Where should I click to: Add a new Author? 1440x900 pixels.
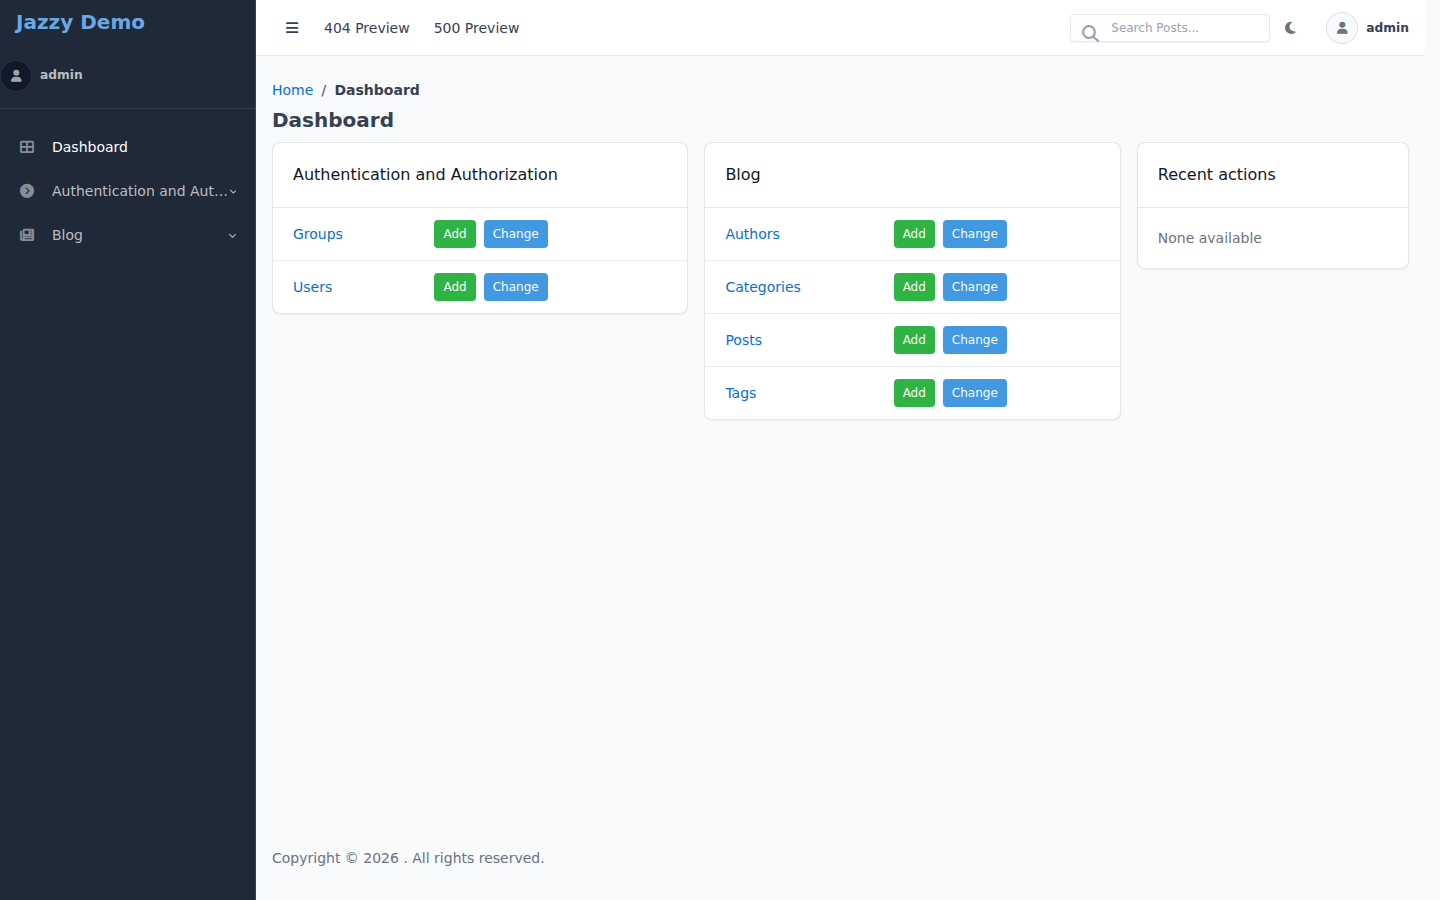click(914, 234)
